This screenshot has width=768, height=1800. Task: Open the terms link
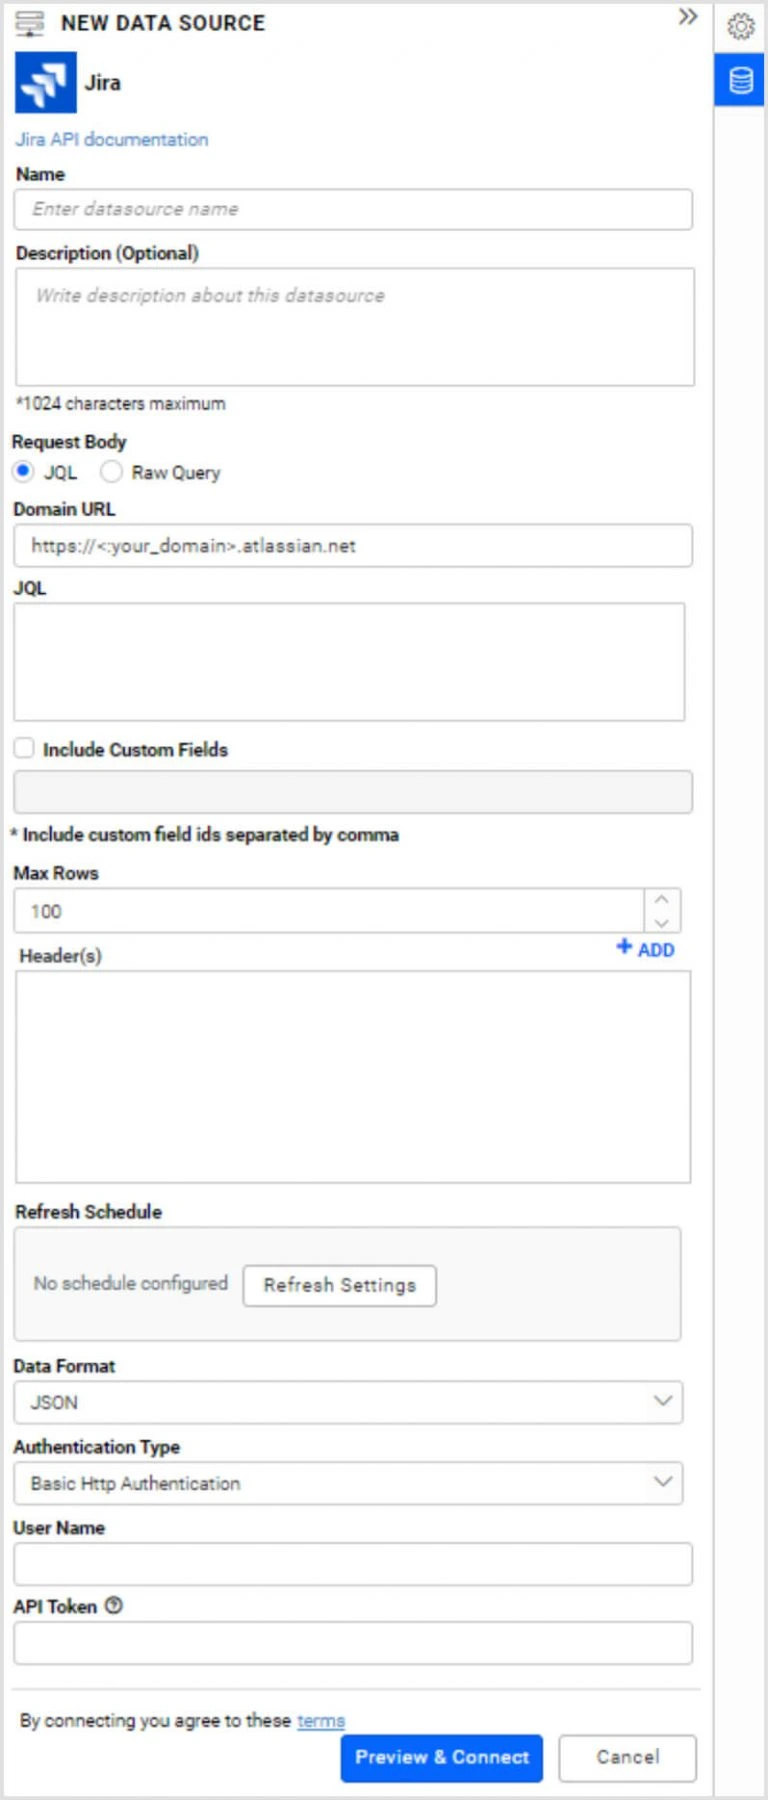tap(320, 1720)
